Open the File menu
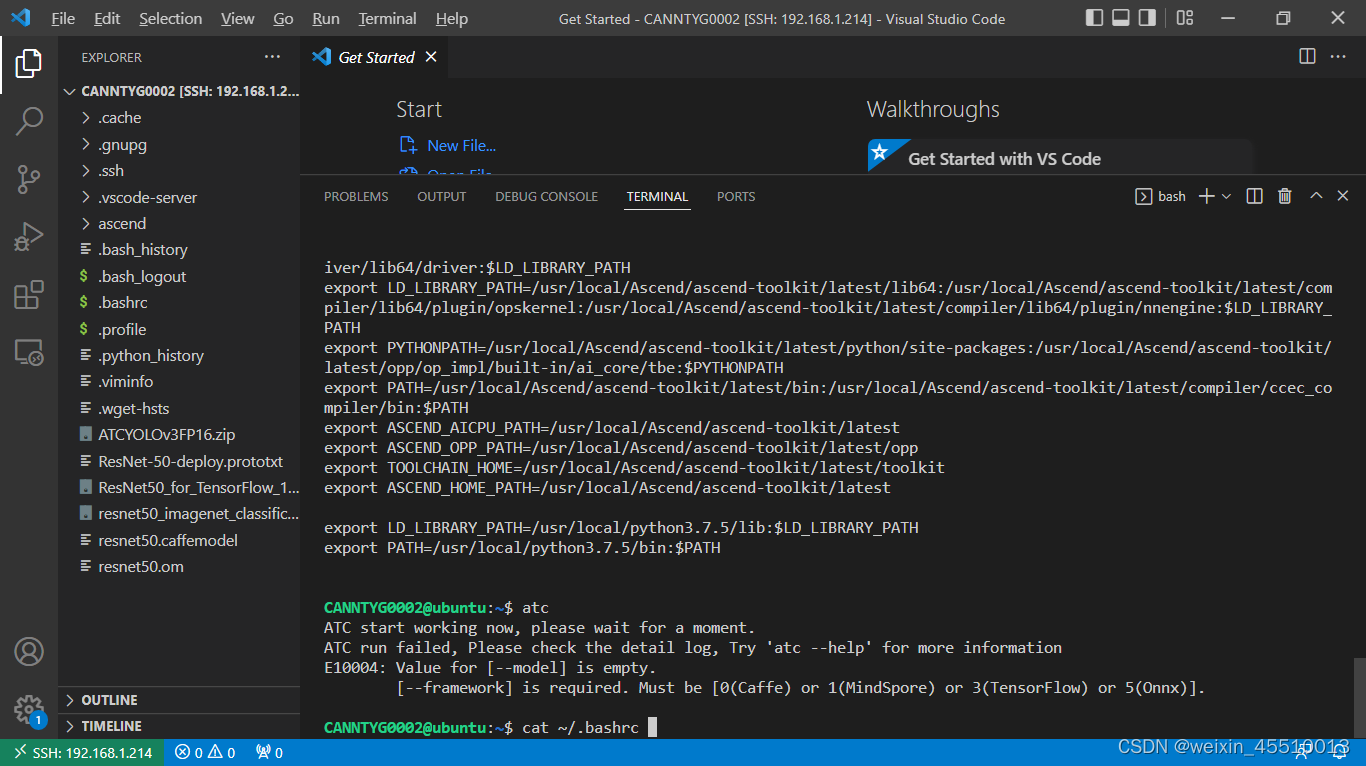This screenshot has height=766, width=1366. tap(63, 18)
